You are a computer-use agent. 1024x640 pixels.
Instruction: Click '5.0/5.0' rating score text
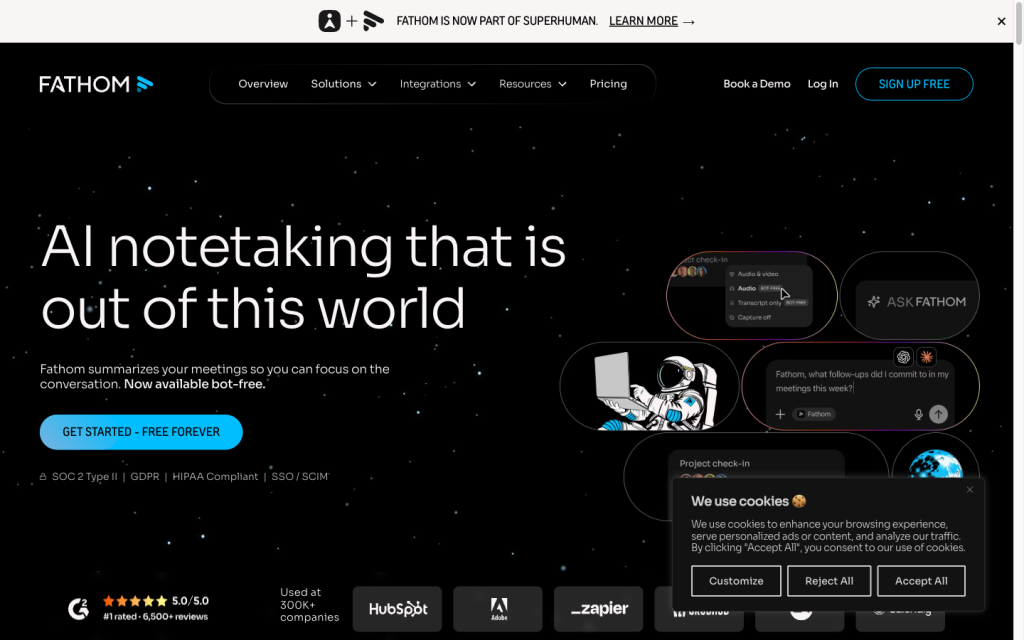(x=190, y=601)
